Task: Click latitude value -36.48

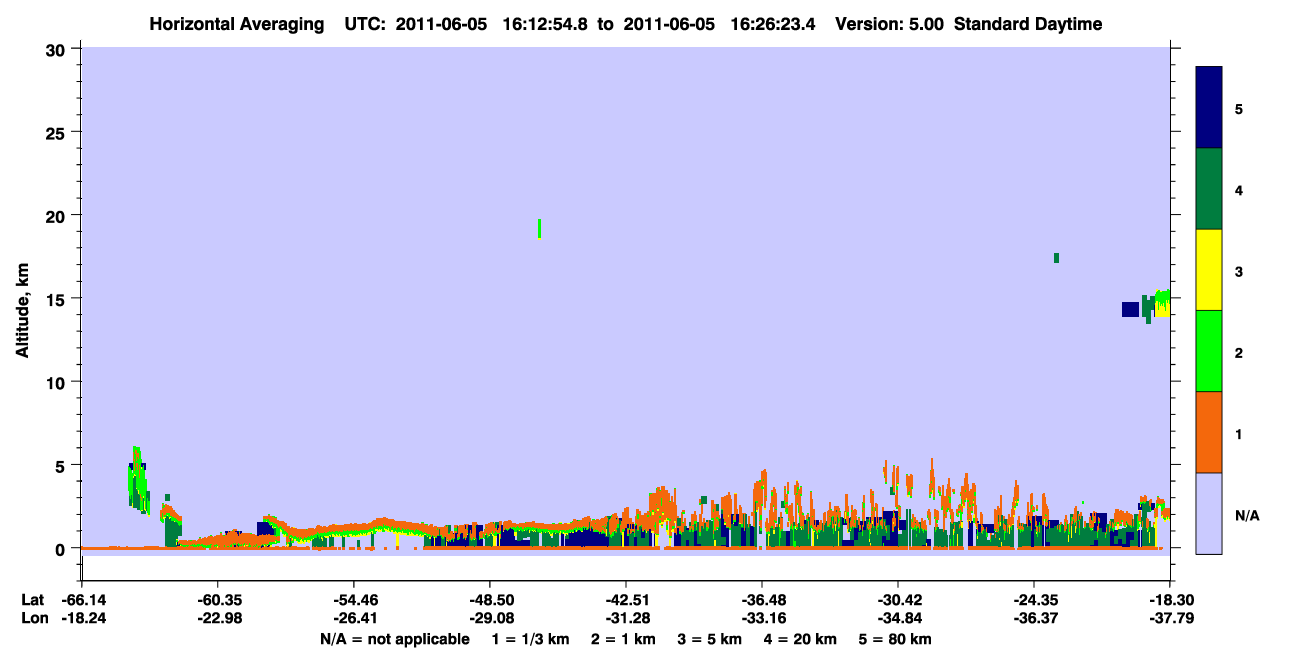Action: pyautogui.click(x=762, y=599)
